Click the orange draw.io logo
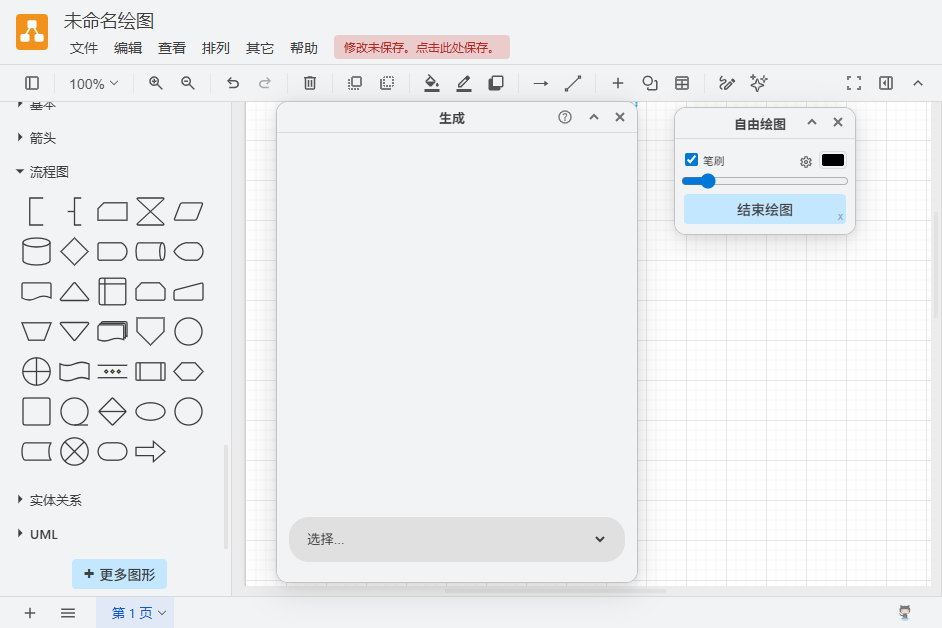This screenshot has width=942, height=628. point(32,32)
